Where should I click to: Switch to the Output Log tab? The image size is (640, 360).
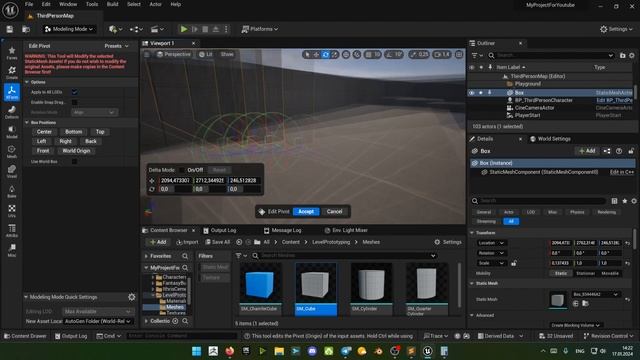(x=223, y=230)
